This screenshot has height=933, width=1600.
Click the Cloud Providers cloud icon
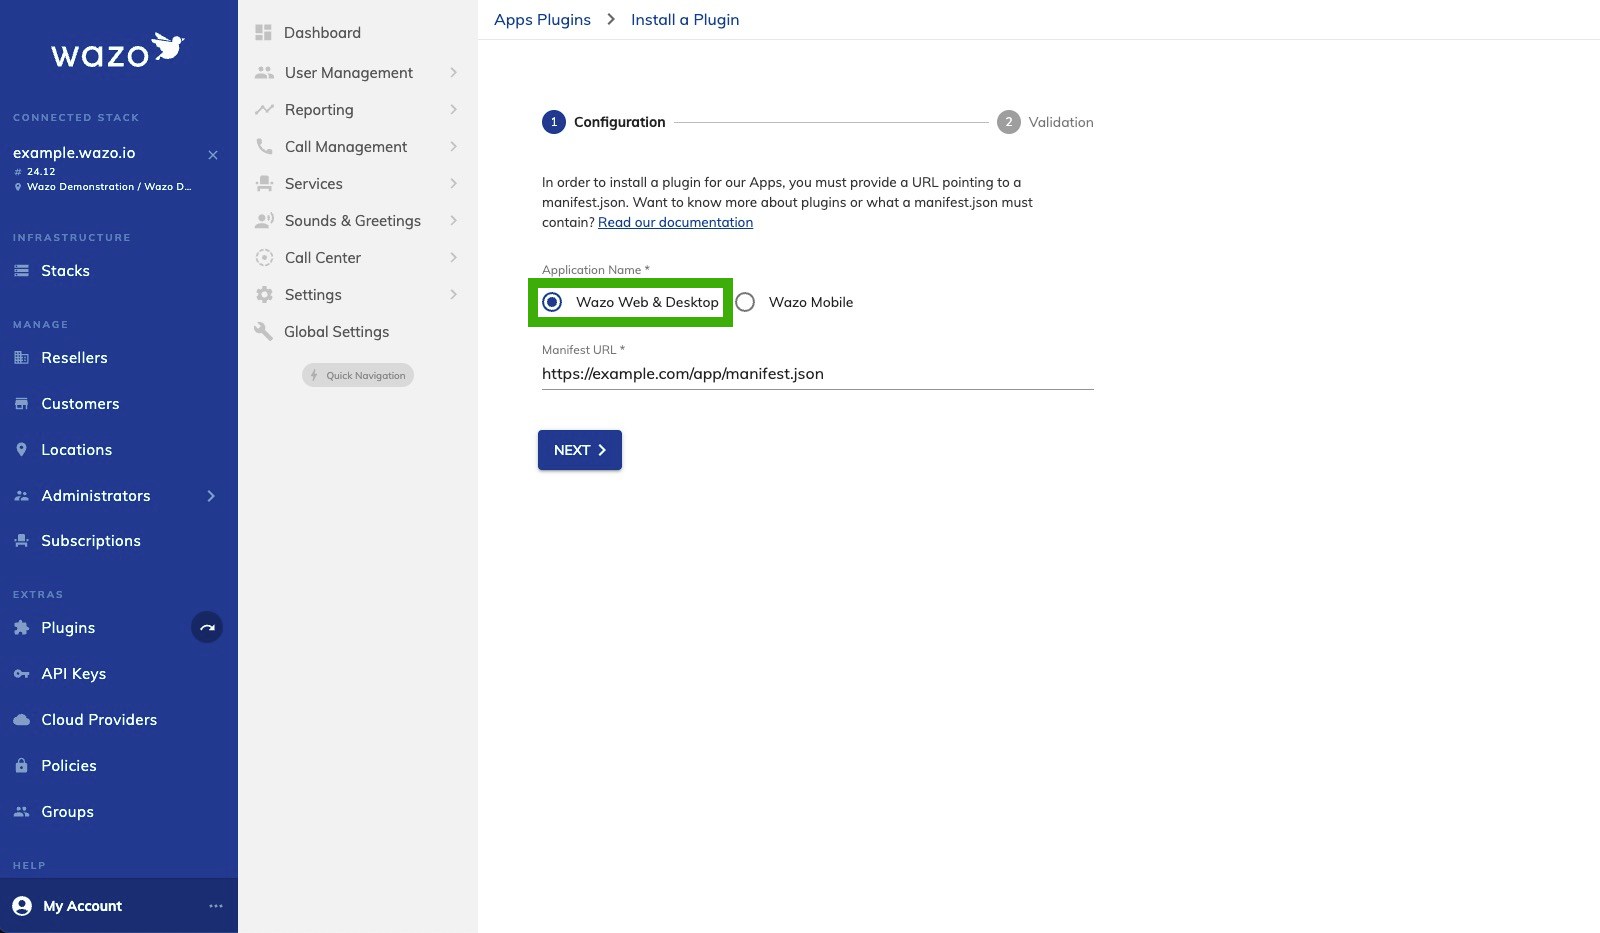pos(21,720)
